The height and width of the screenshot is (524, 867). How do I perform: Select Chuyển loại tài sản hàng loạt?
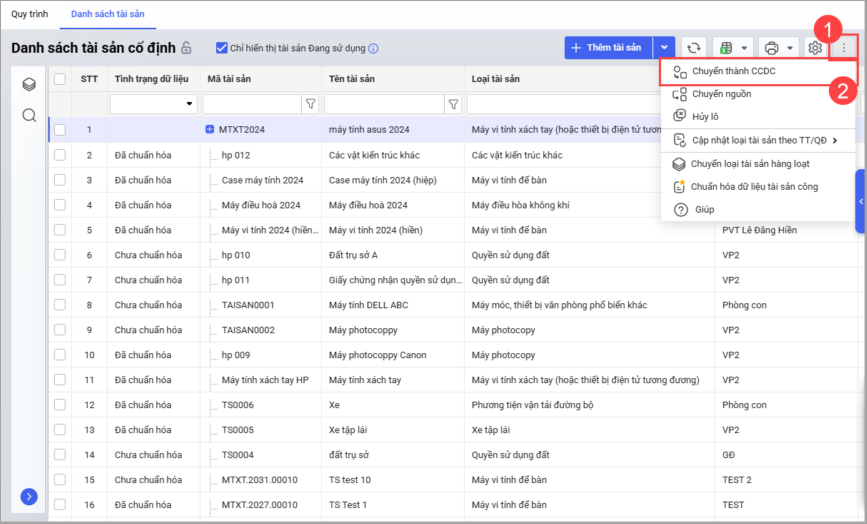[x=758, y=164]
